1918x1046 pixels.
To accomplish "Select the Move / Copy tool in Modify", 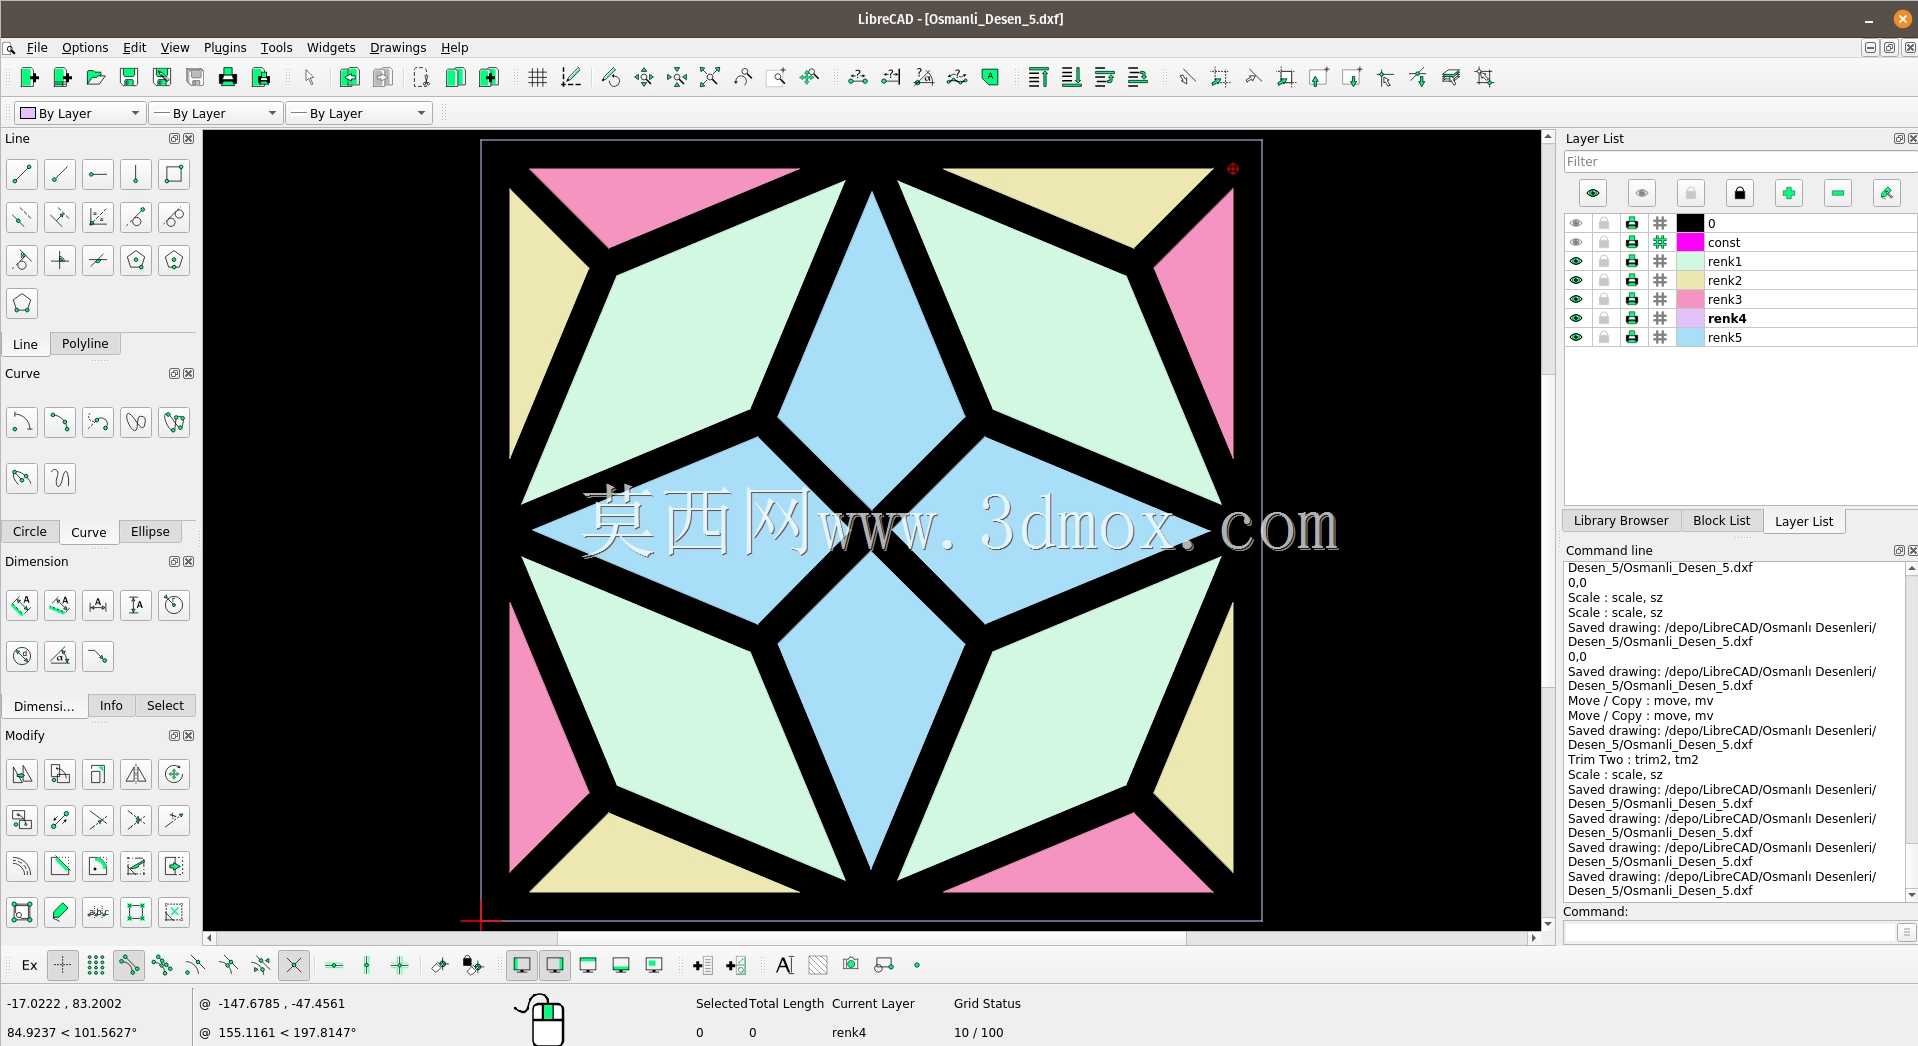I will point(22,774).
